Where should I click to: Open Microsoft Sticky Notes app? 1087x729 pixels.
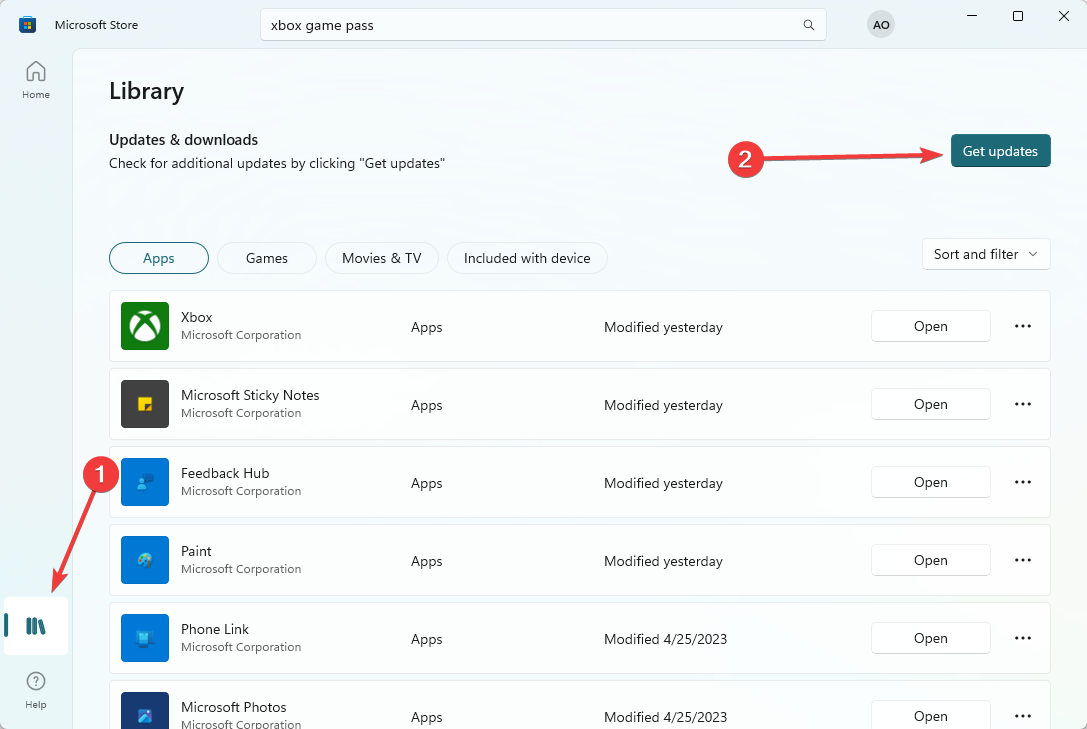coord(930,404)
